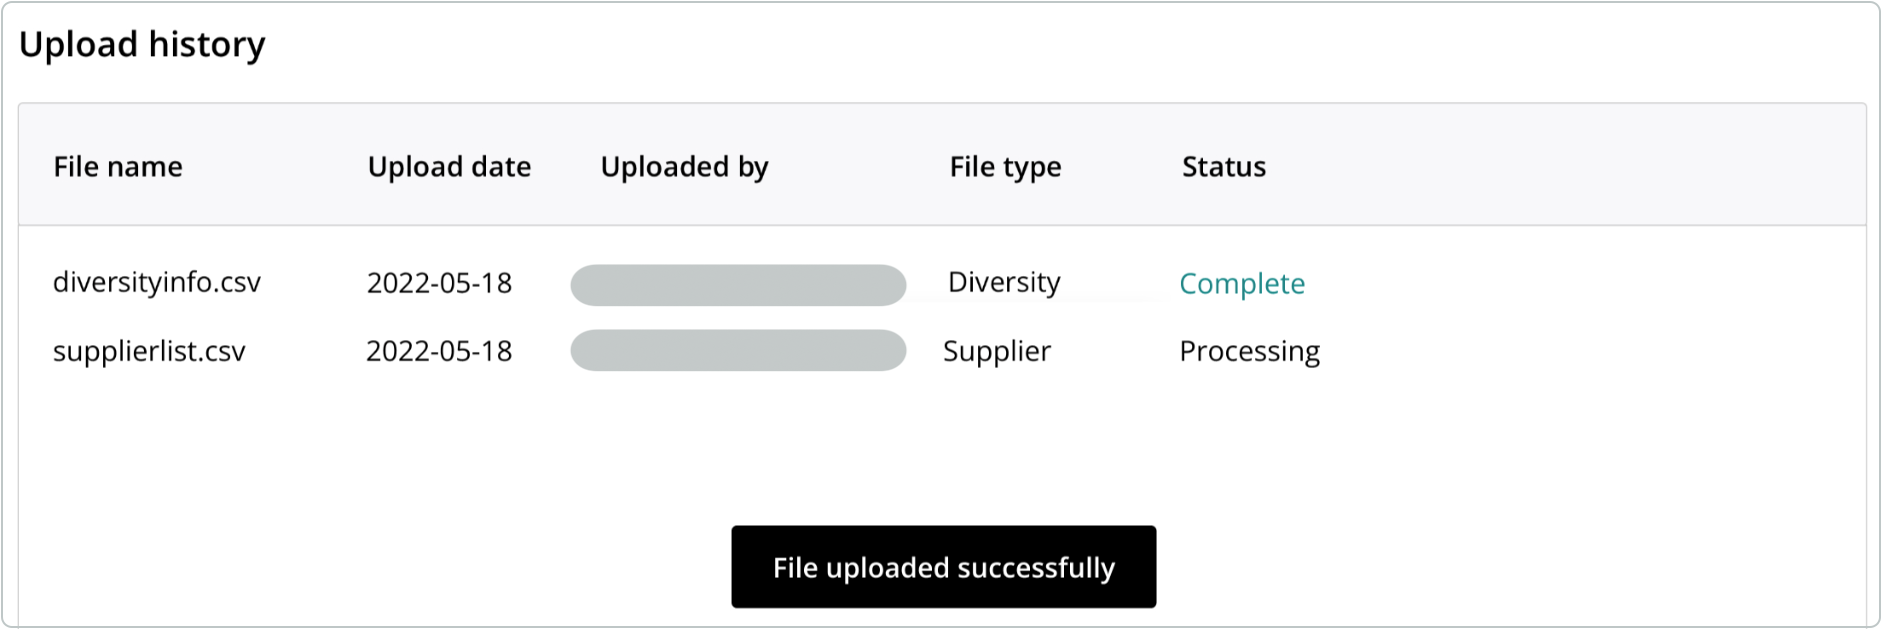Sort by Upload date column header
The height and width of the screenshot is (629, 1882).
coord(449,167)
